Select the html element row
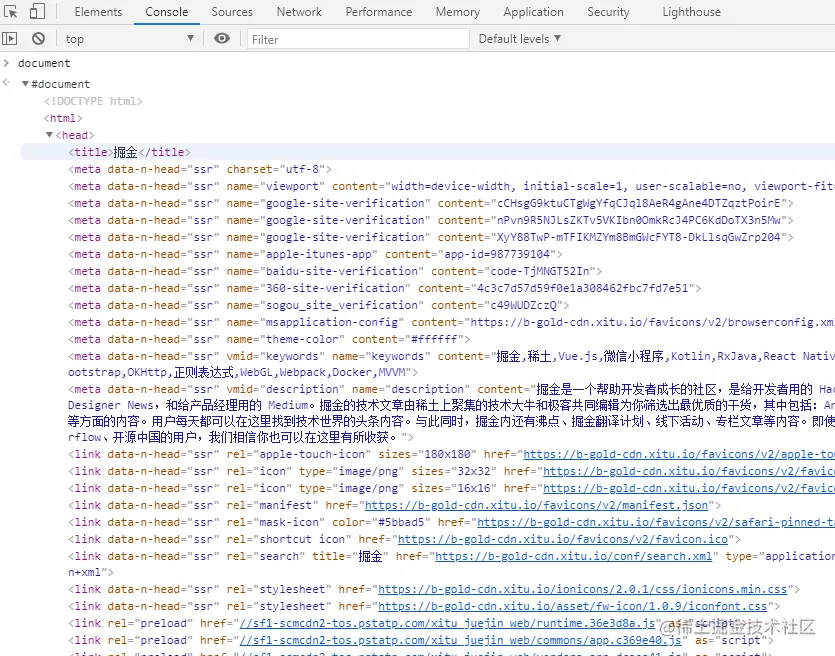Image resolution: width=835 pixels, height=656 pixels. click(x=63, y=118)
